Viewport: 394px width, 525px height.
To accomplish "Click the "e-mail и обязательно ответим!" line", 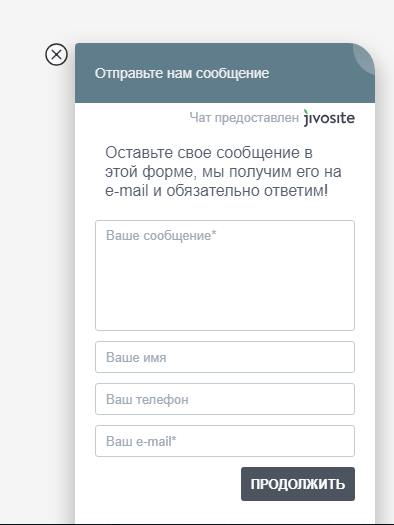I will [217, 191].
